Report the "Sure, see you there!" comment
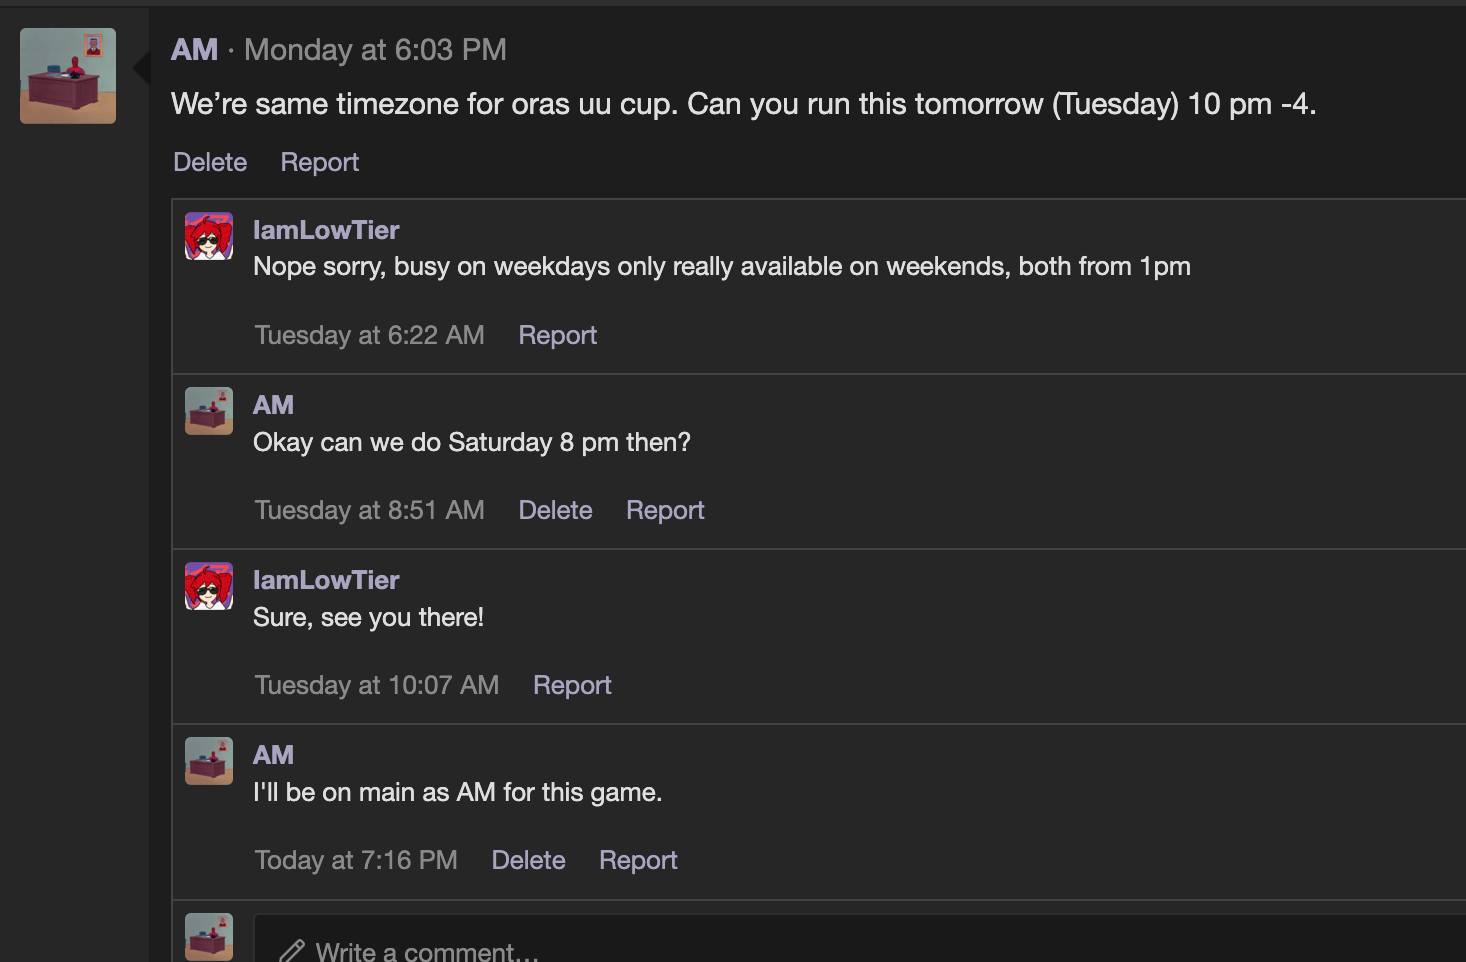 tap(572, 685)
